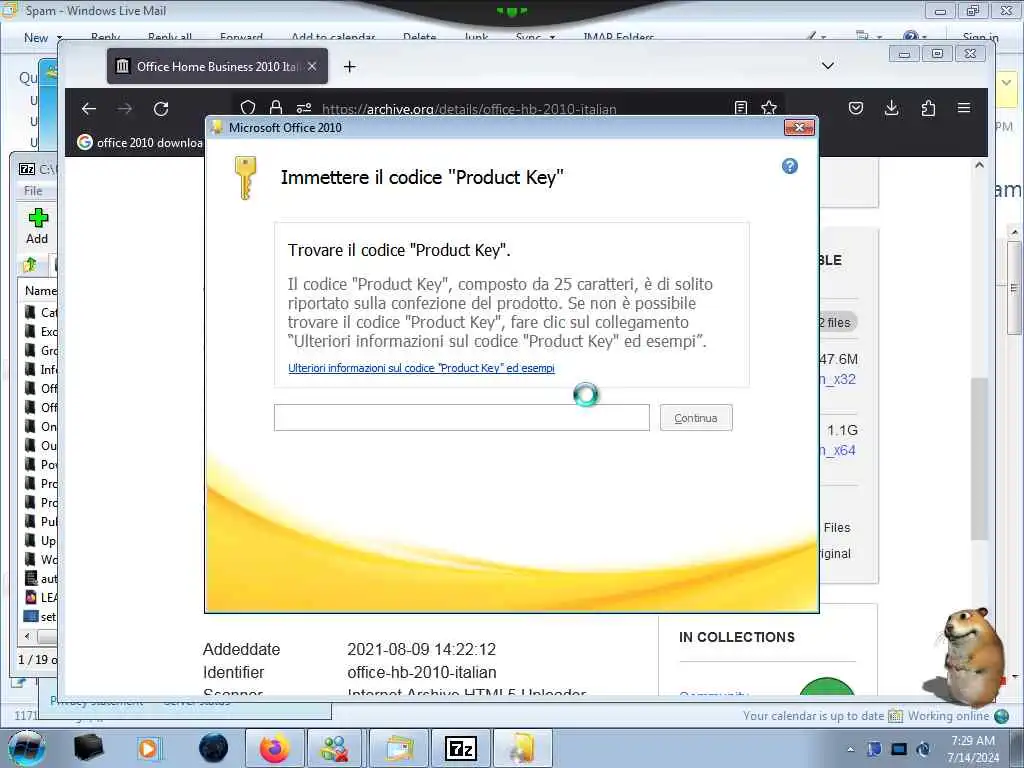Click the Name column header in 7-Zip
This screenshot has height=768, width=1024.
[x=40, y=291]
